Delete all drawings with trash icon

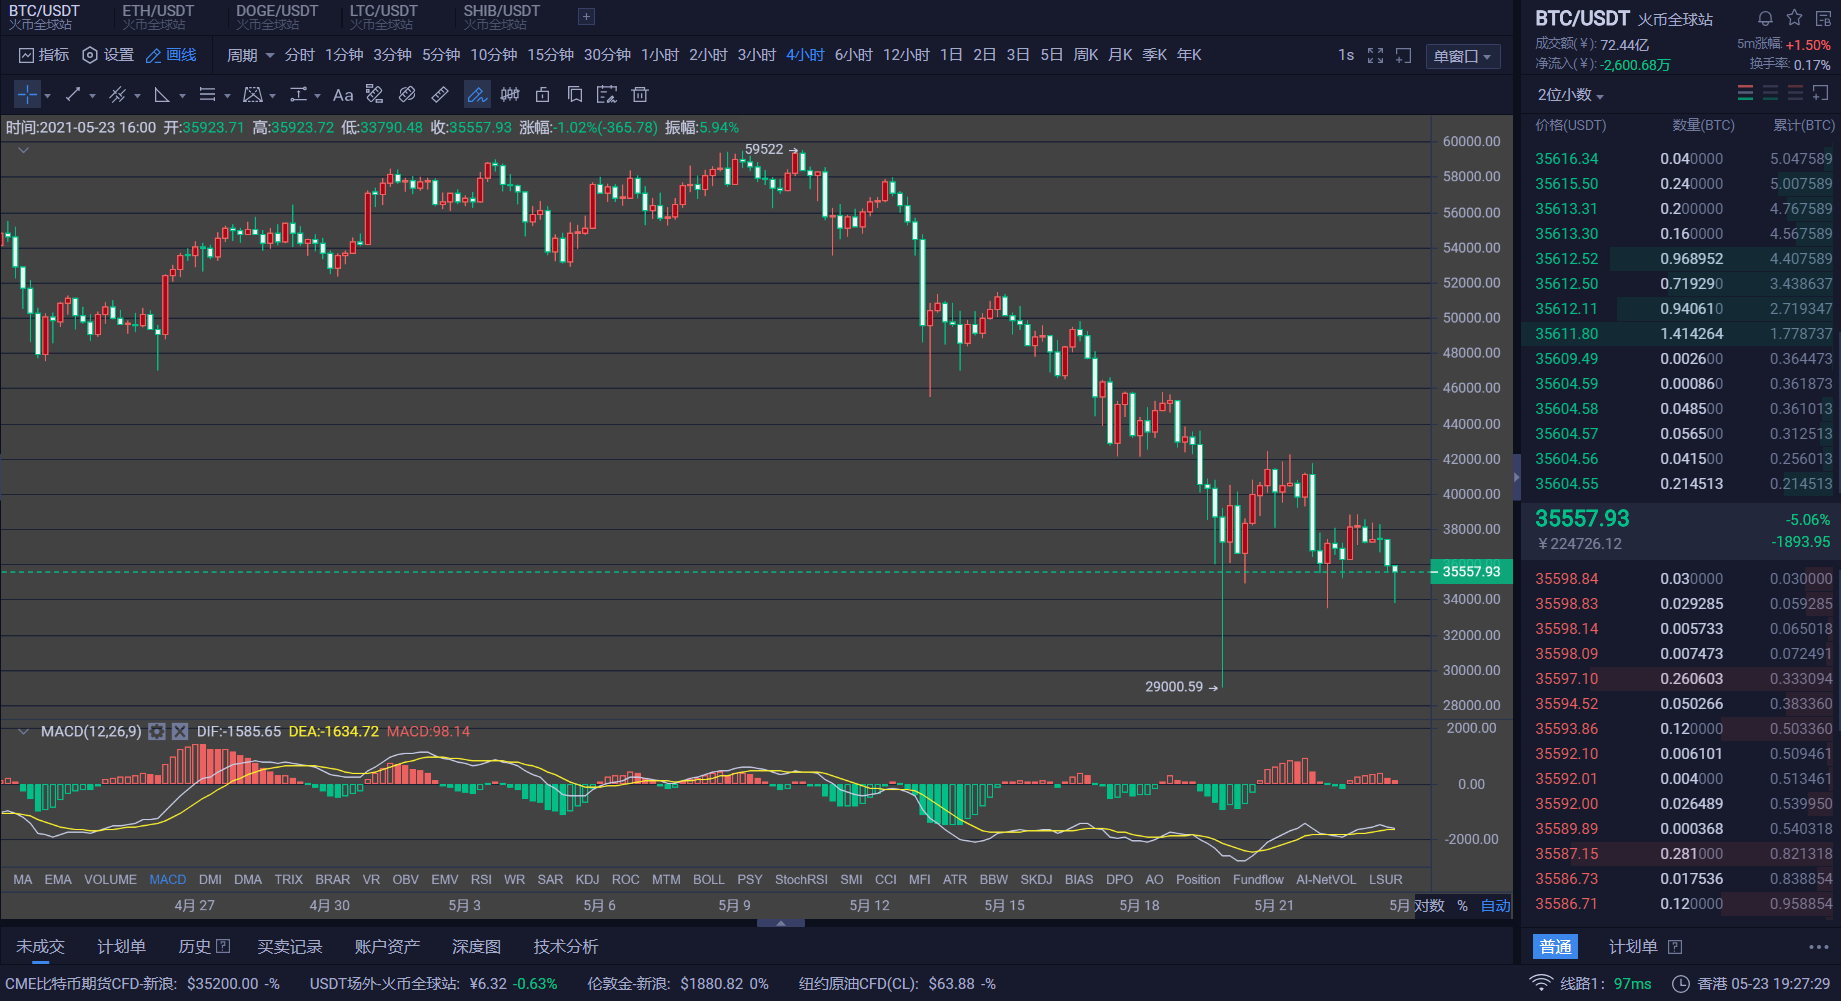640,95
